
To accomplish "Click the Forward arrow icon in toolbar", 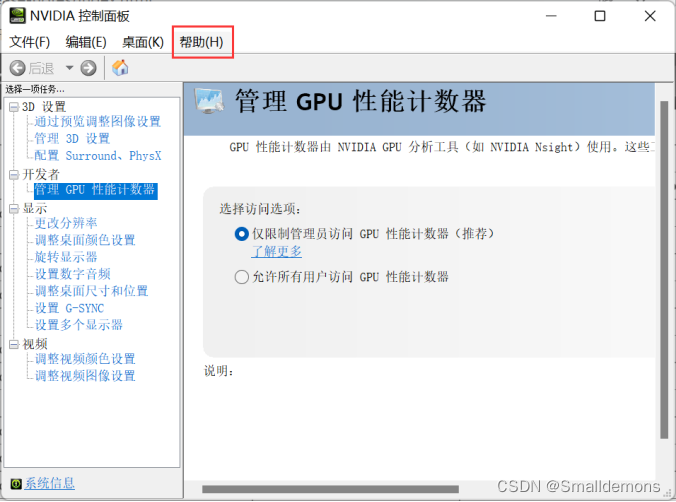I will point(88,68).
